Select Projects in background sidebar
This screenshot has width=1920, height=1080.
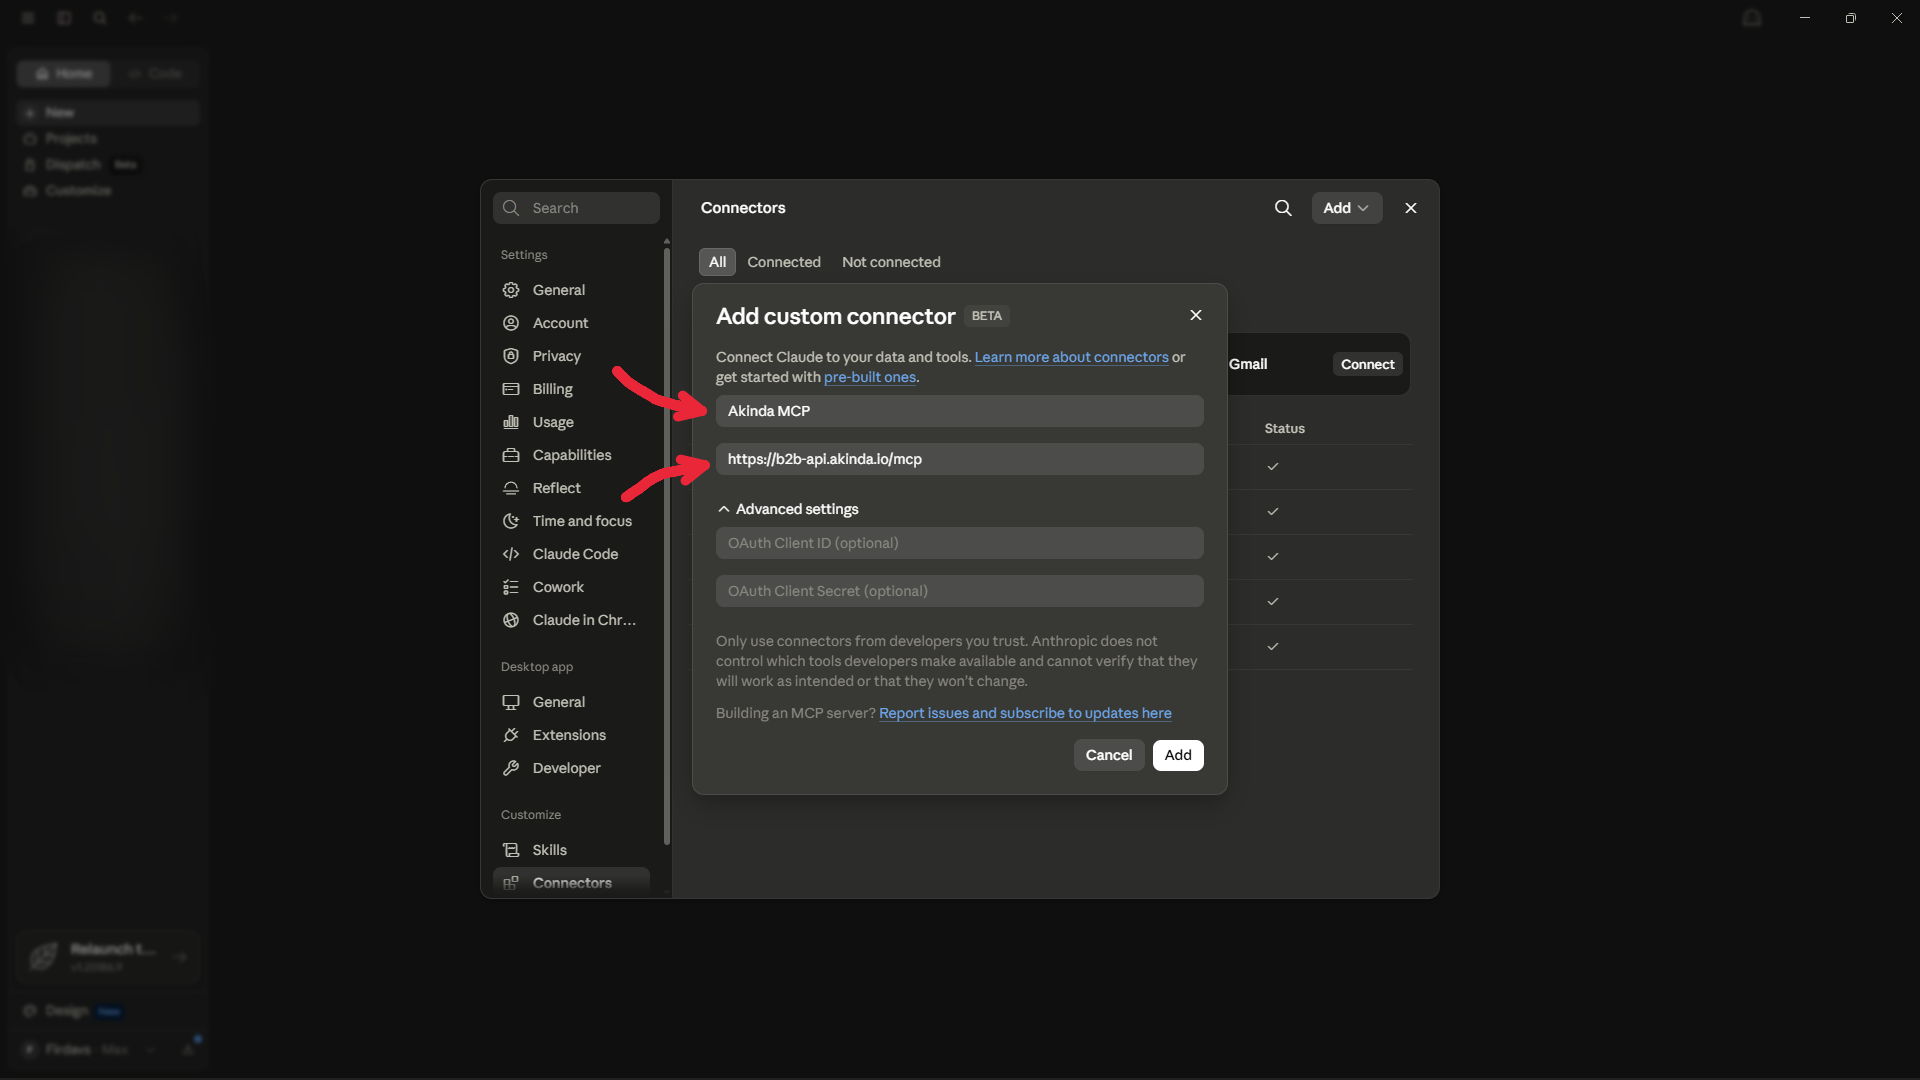(x=70, y=138)
